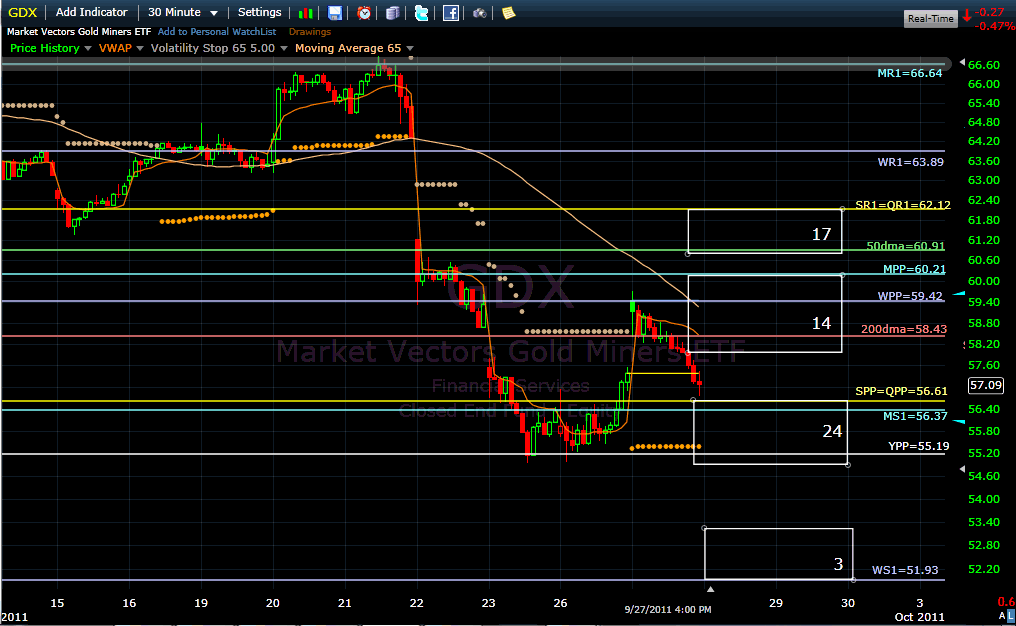This screenshot has height=626, width=1016.
Task: Open the chart style bars icon
Action: pos(306,13)
